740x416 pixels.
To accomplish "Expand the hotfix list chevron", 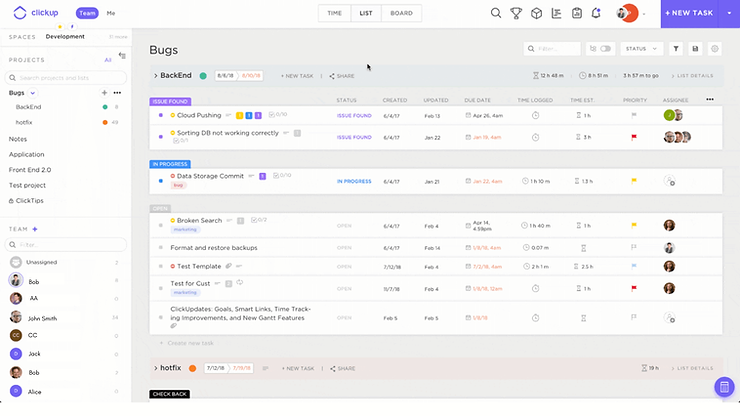I will pyautogui.click(x=155, y=368).
